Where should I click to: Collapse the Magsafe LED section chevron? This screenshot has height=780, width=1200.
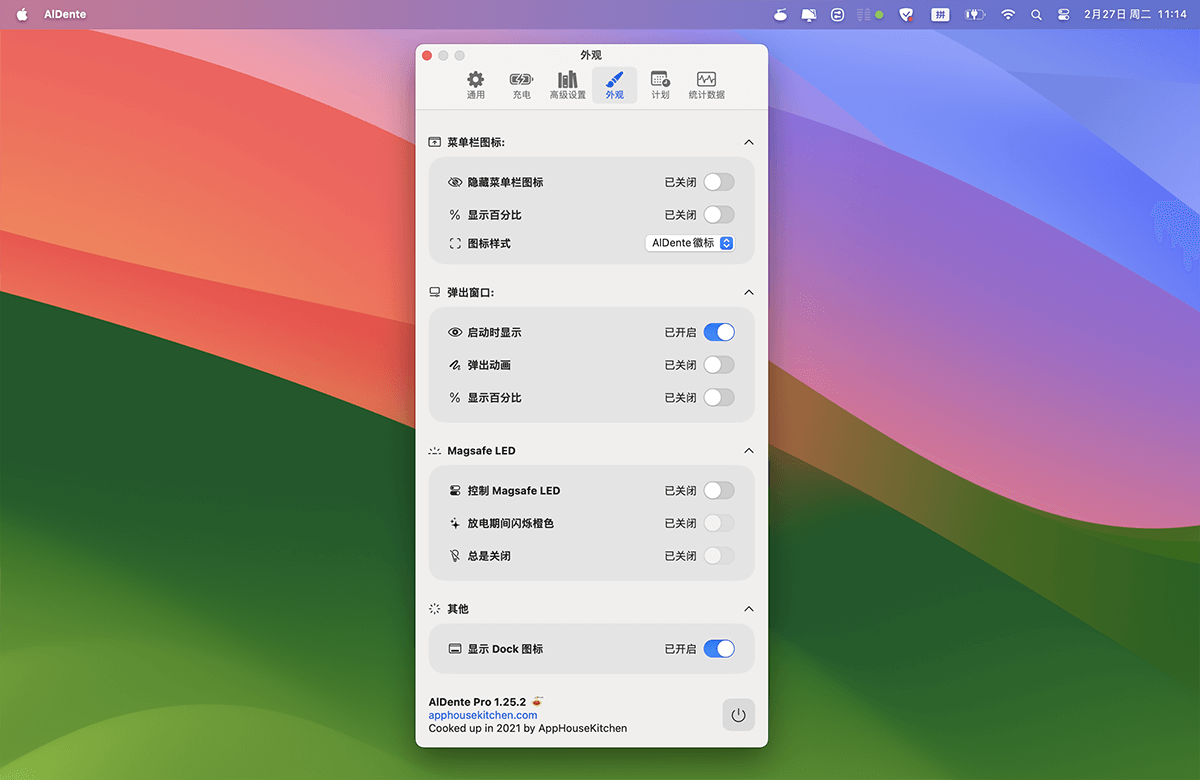point(749,451)
